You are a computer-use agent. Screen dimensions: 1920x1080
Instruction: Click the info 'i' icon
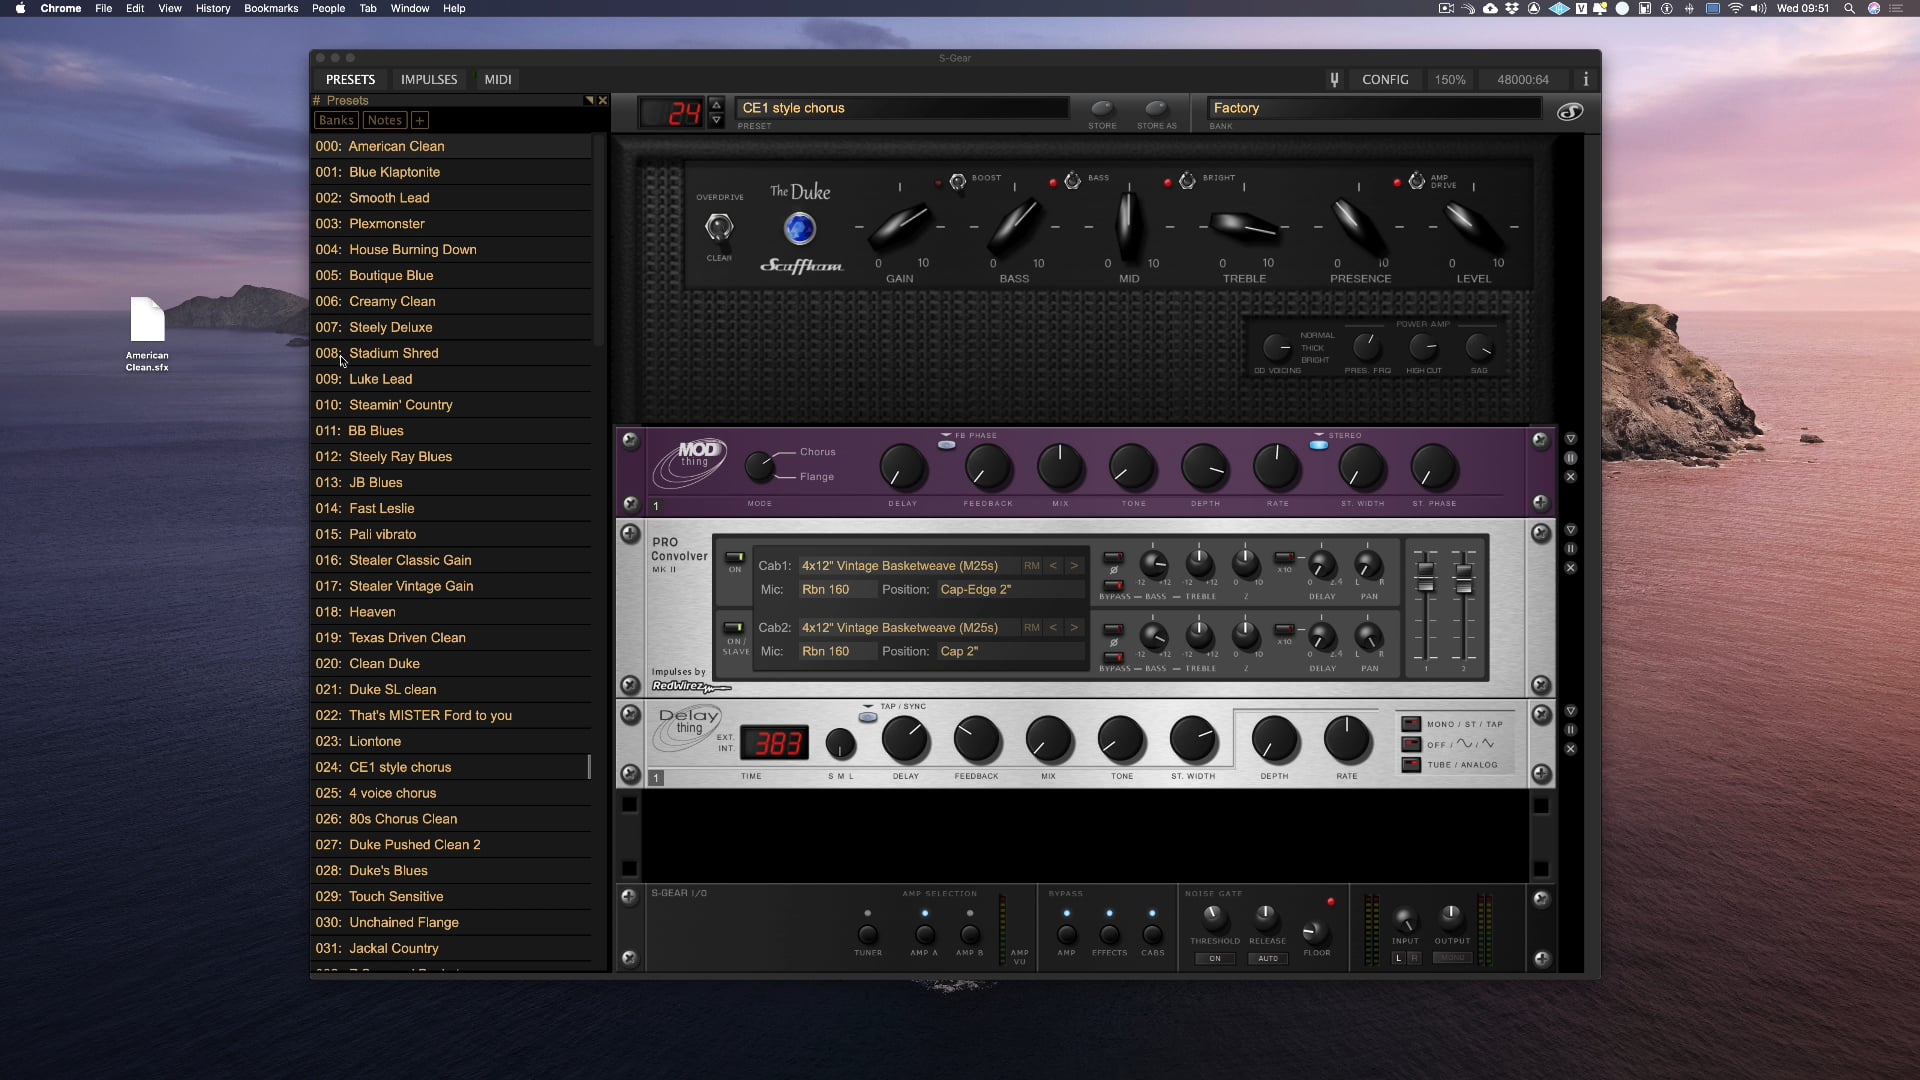tap(1585, 79)
